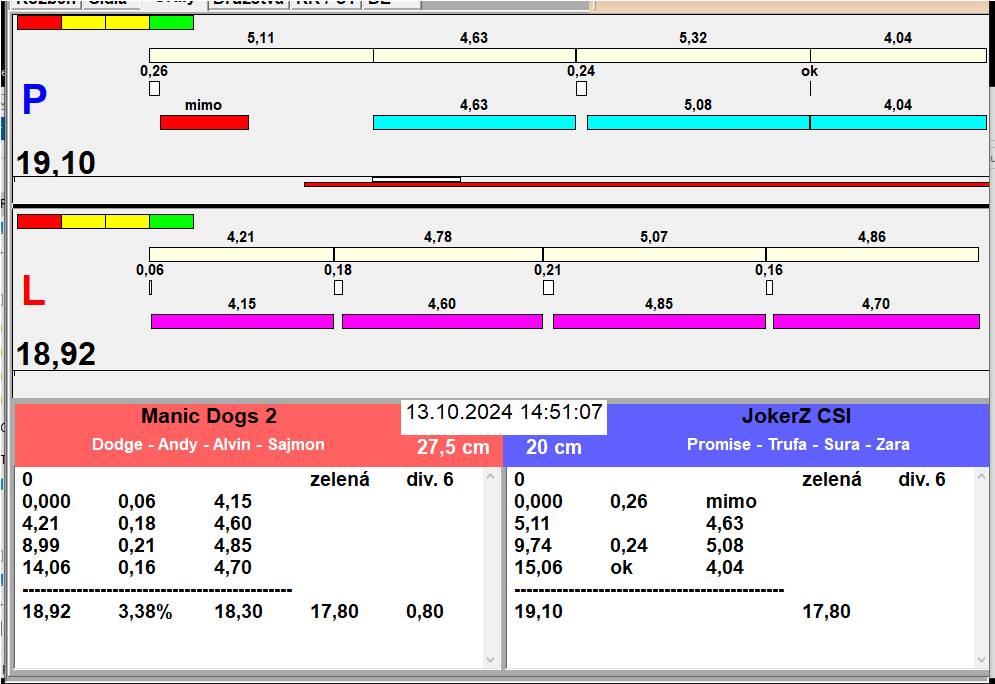Select the red 'mimo' bar in lane P

tap(204, 122)
